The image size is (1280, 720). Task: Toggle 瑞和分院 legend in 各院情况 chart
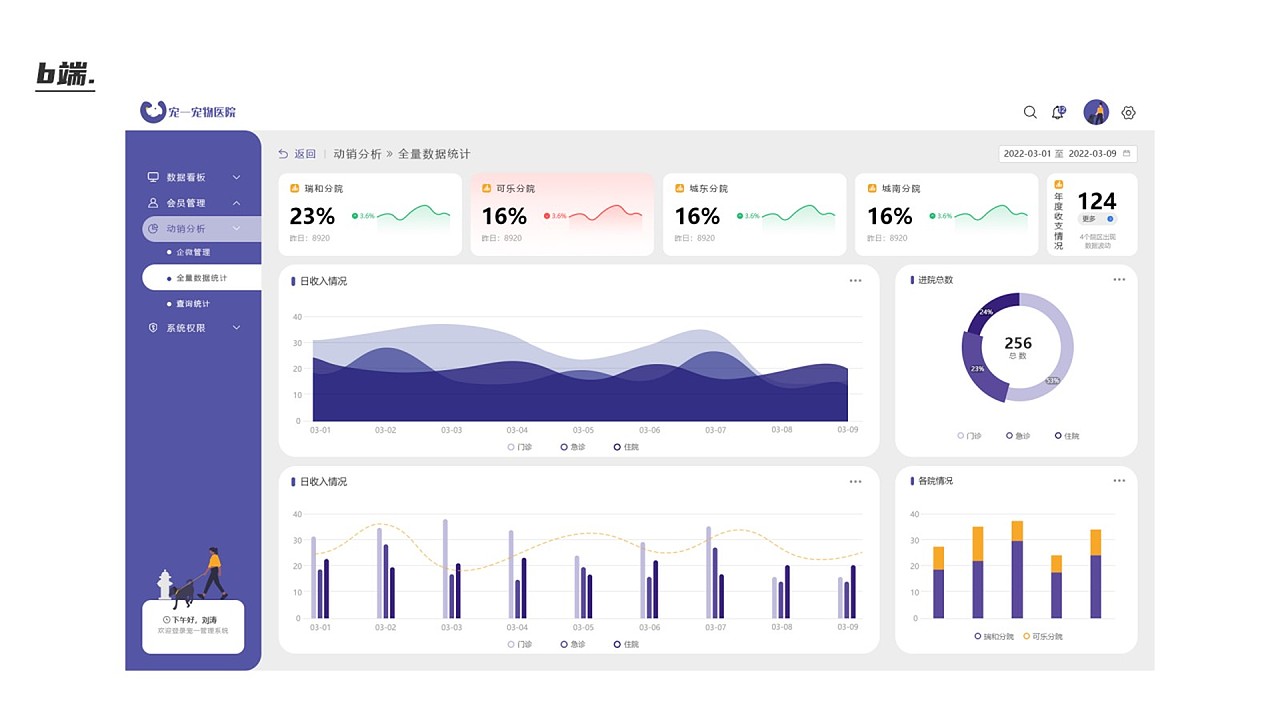click(x=994, y=636)
